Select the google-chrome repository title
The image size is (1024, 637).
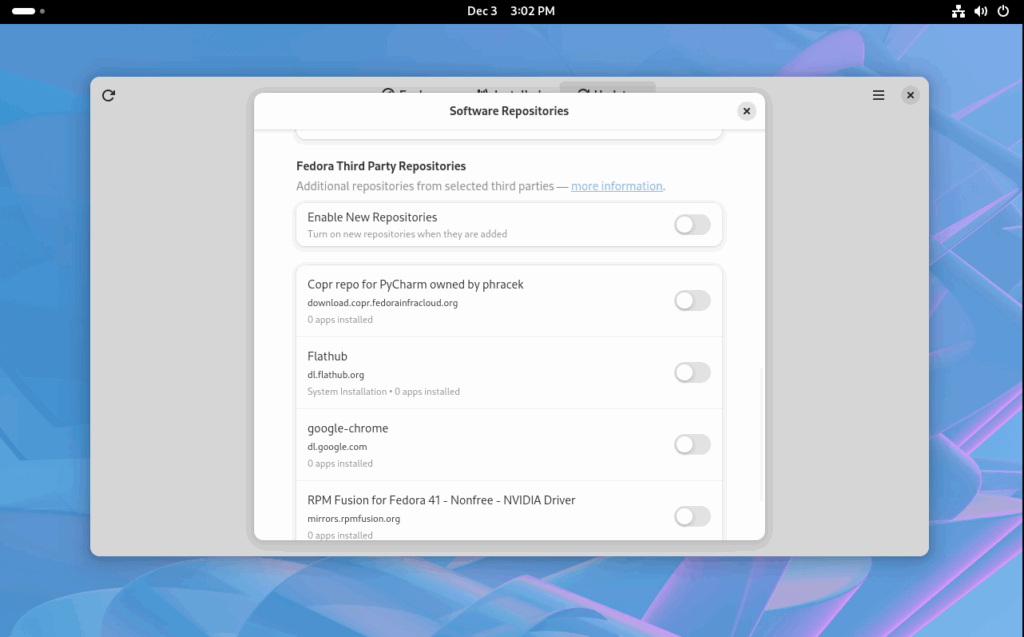(x=347, y=428)
